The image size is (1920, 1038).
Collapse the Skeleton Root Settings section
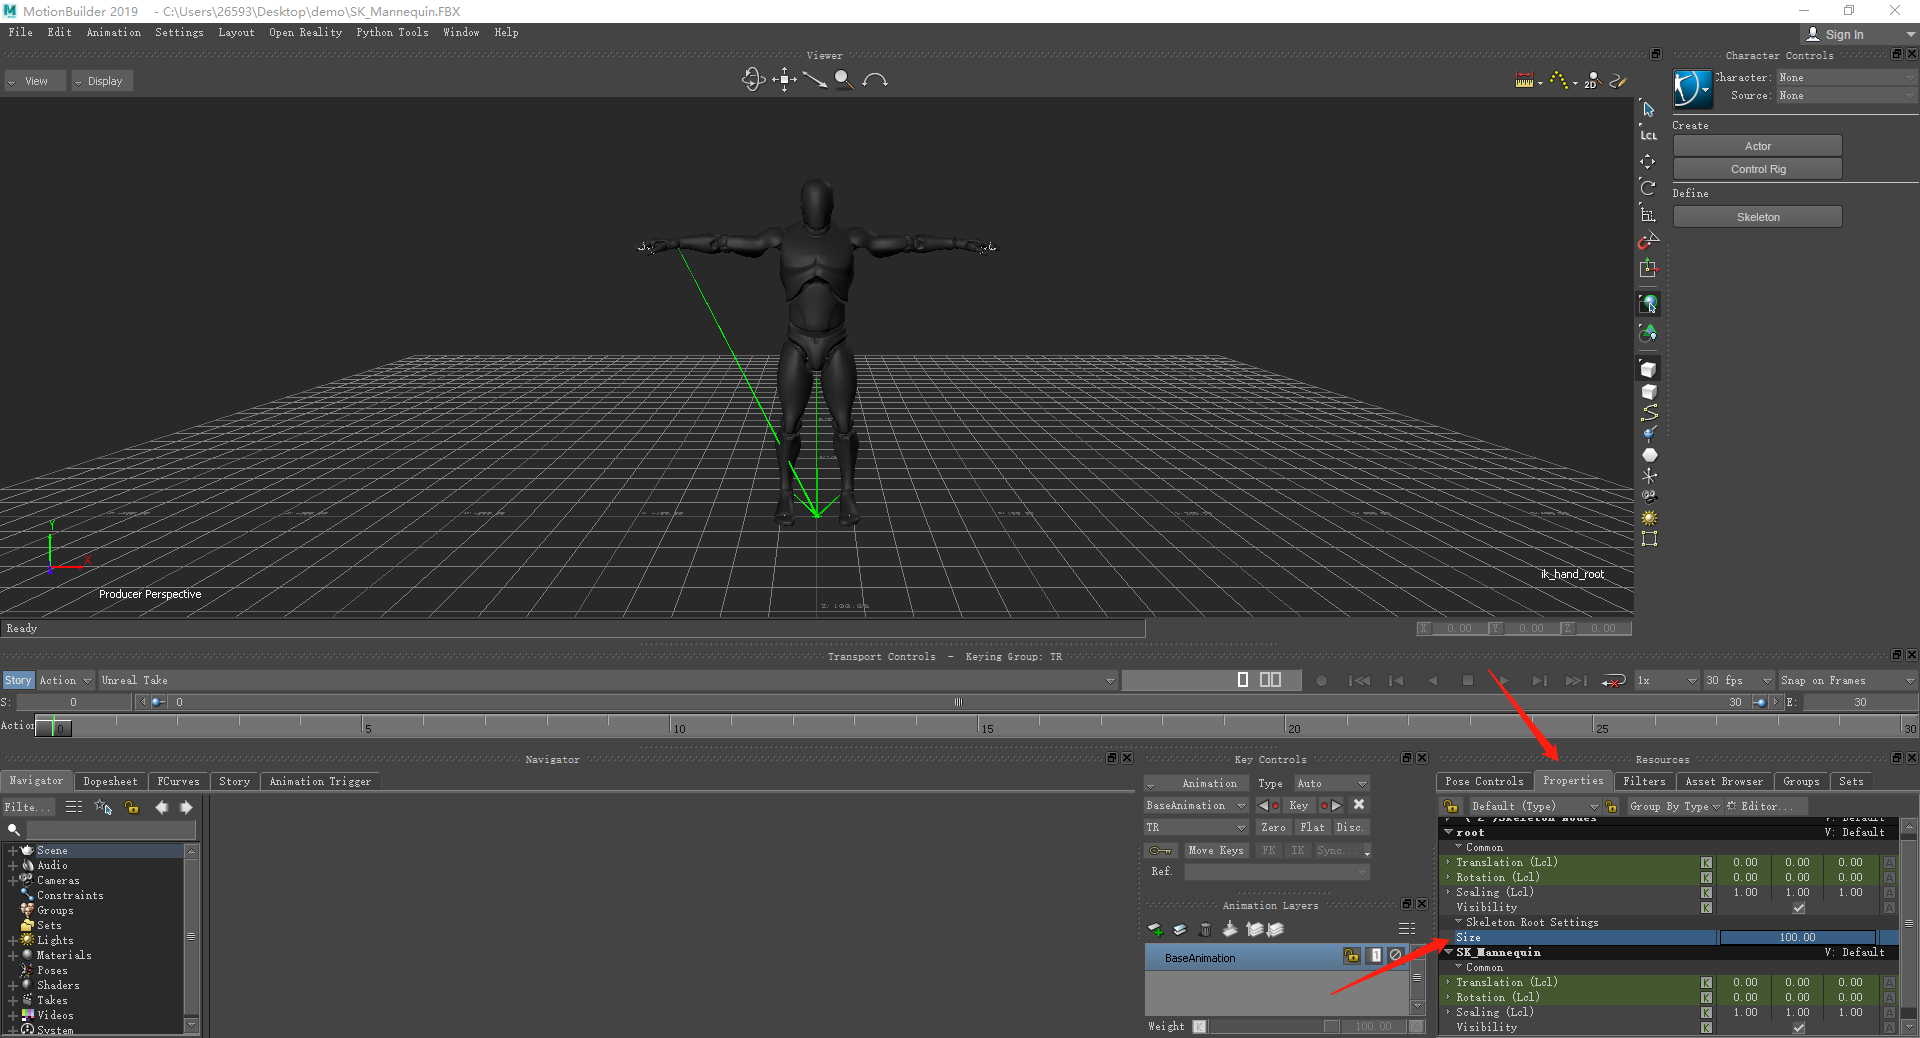click(1457, 922)
